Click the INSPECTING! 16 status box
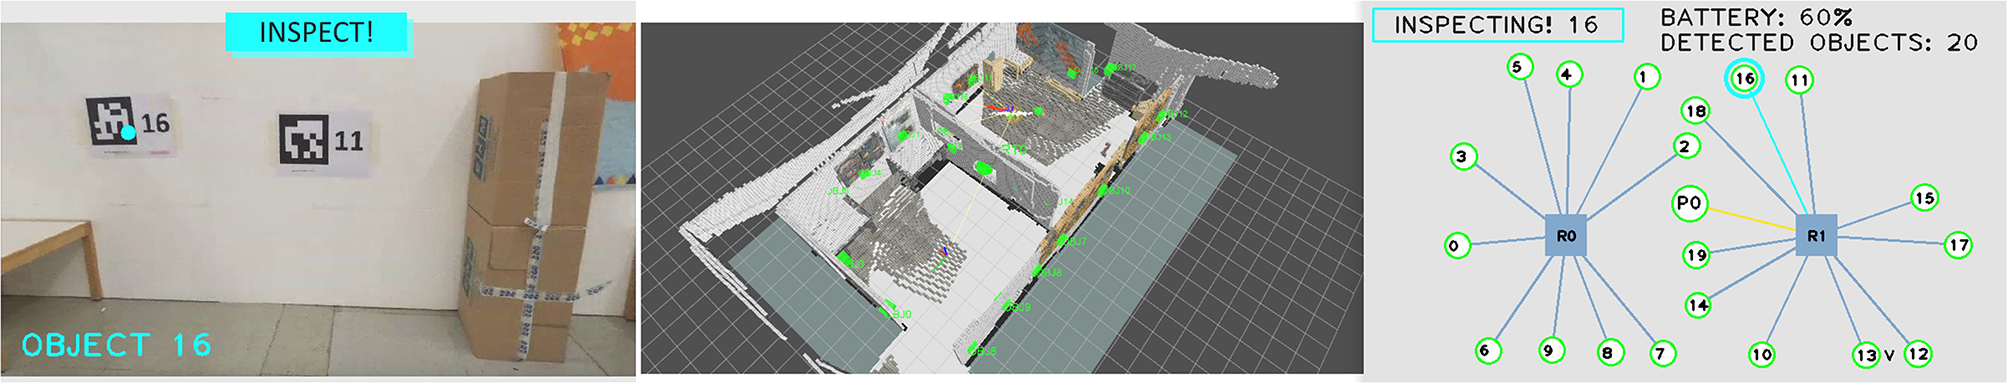The height and width of the screenshot is (384, 2008). click(1497, 25)
